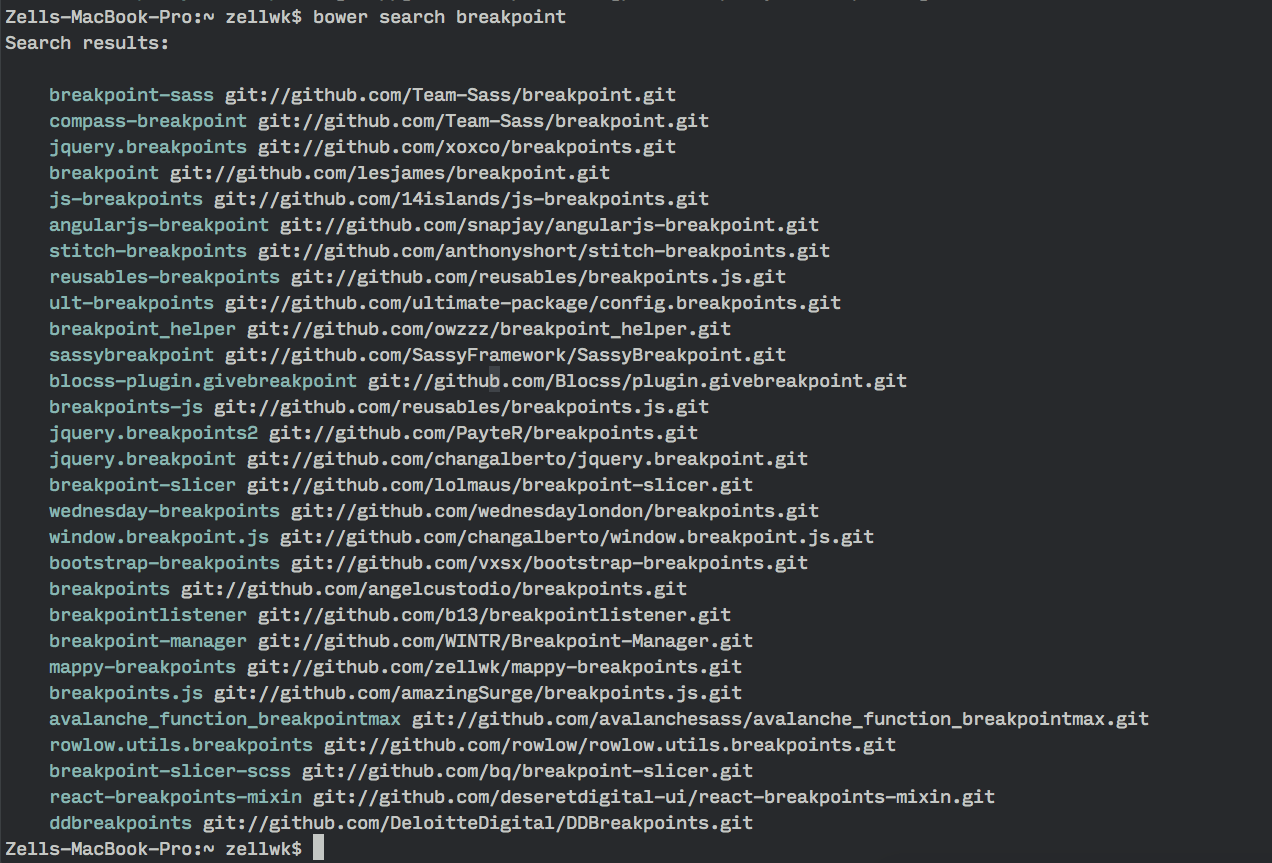The image size is (1272, 863).
Task: Click the blocss-plugin.givebreakpoint git URL
Action: pyautogui.click(x=637, y=381)
